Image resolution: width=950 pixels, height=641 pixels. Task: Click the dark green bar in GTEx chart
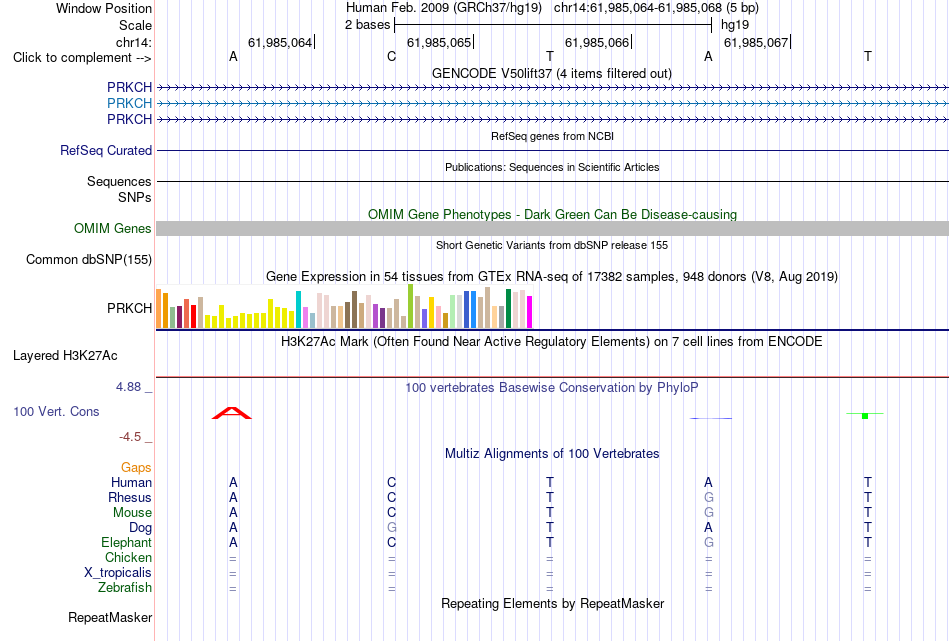[x=508, y=308]
